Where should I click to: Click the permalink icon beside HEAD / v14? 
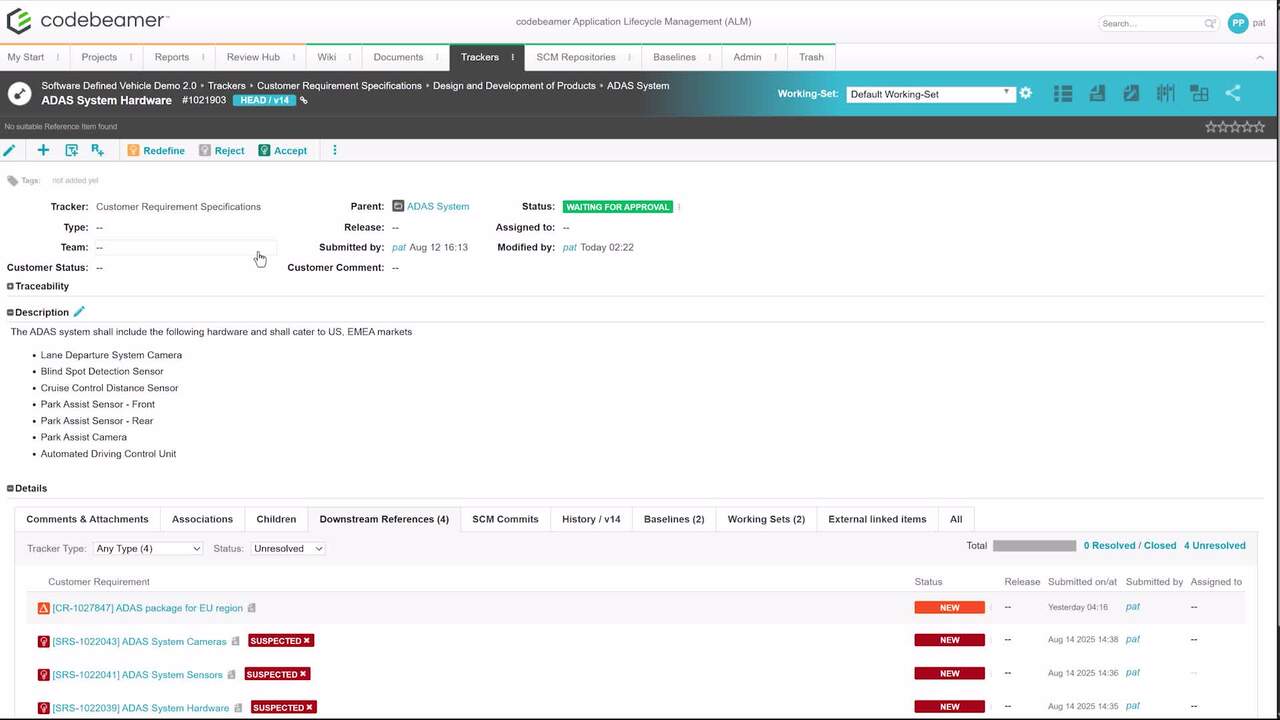pos(304,101)
